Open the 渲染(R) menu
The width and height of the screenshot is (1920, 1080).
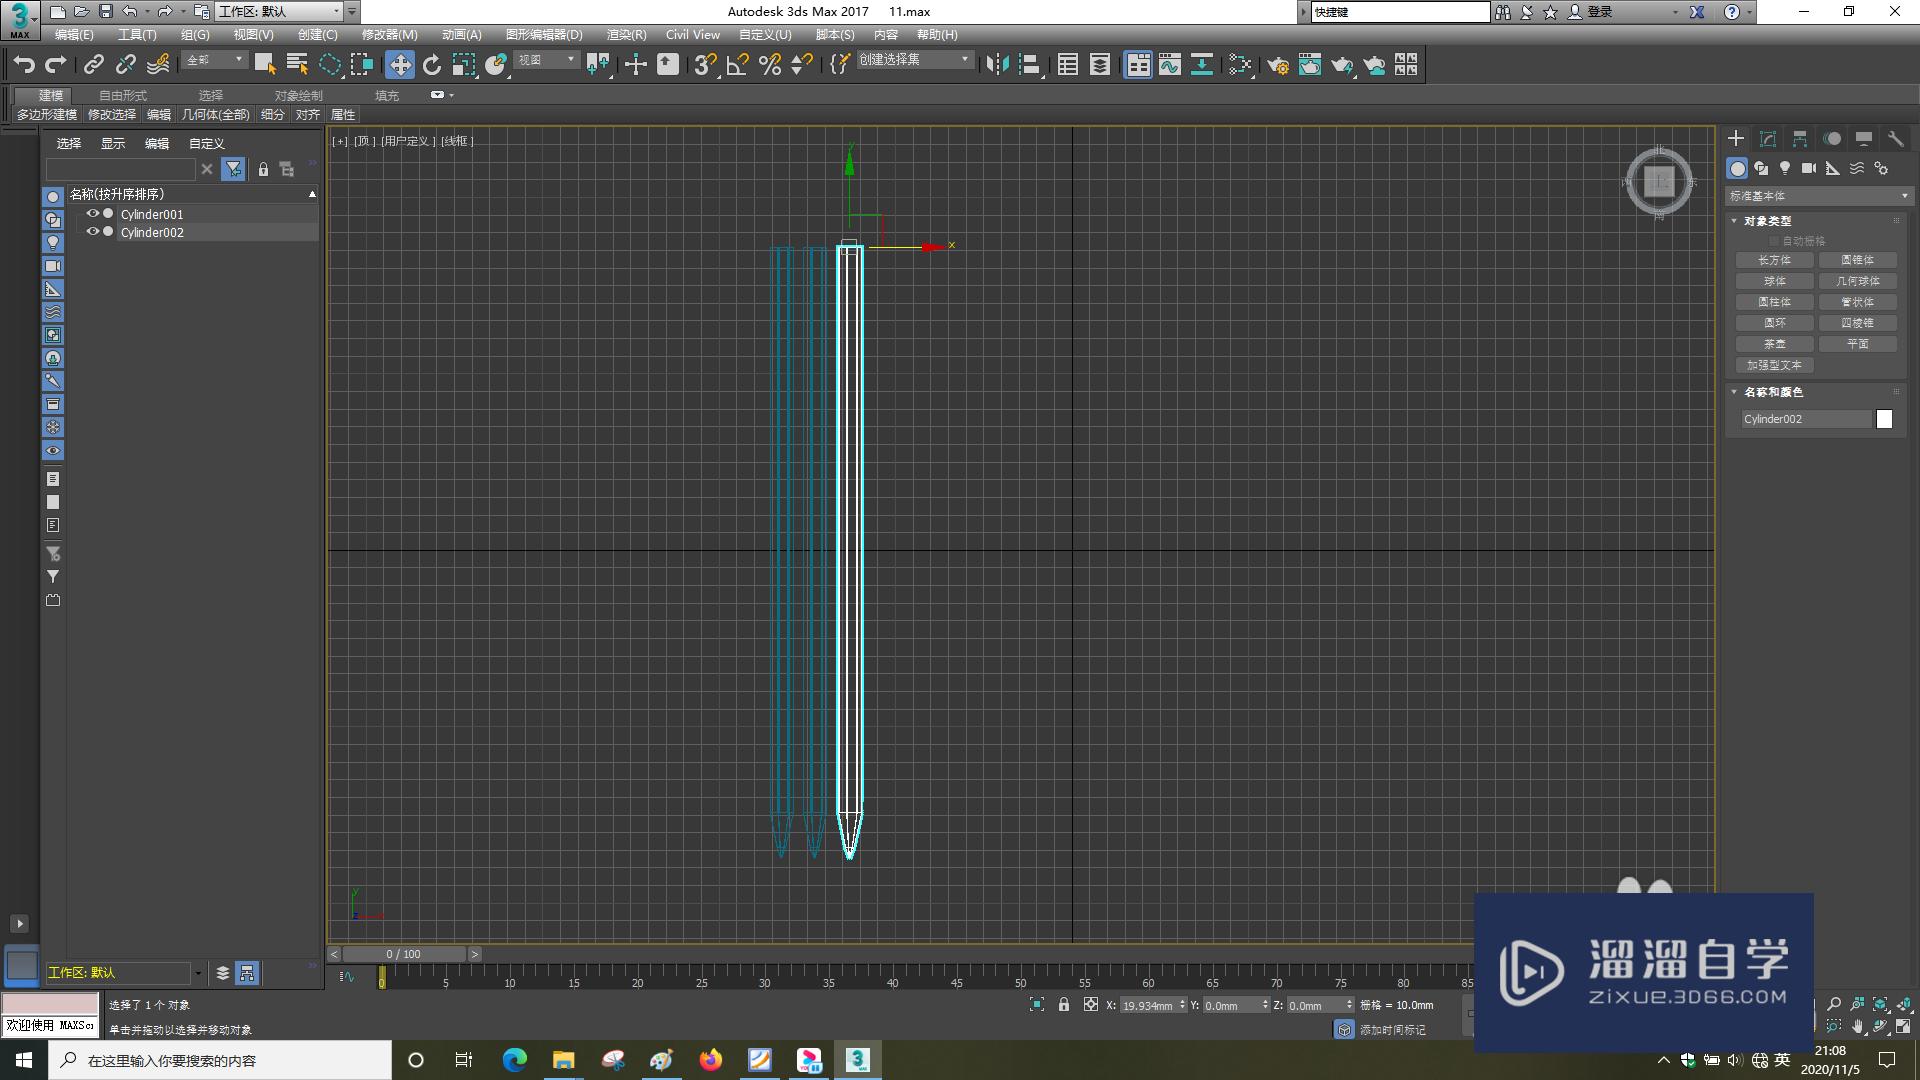pos(626,34)
